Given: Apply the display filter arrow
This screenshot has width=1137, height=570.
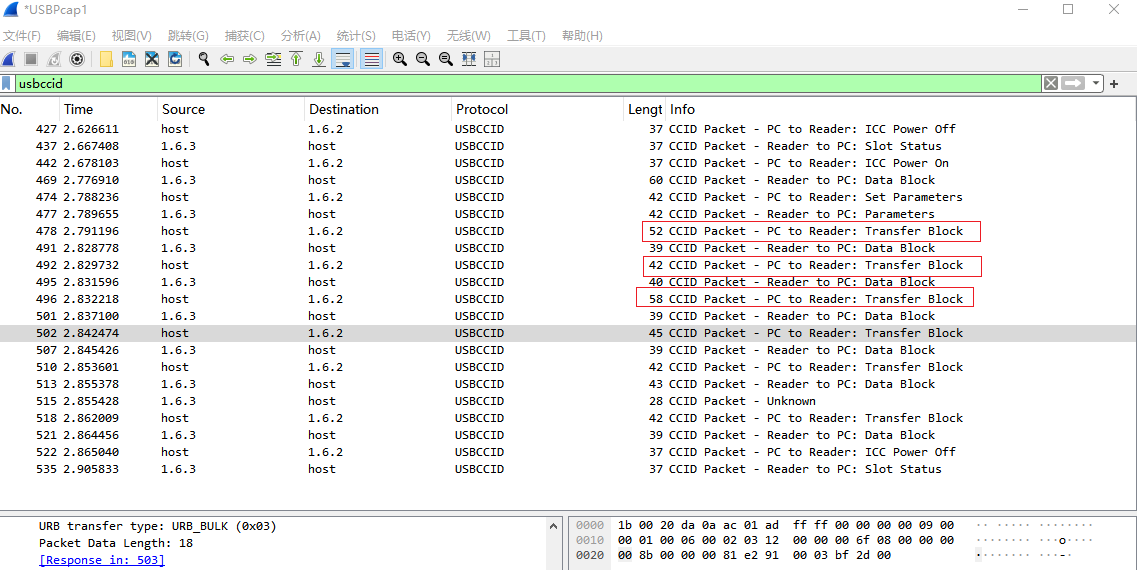Looking at the screenshot, I should (1072, 83).
